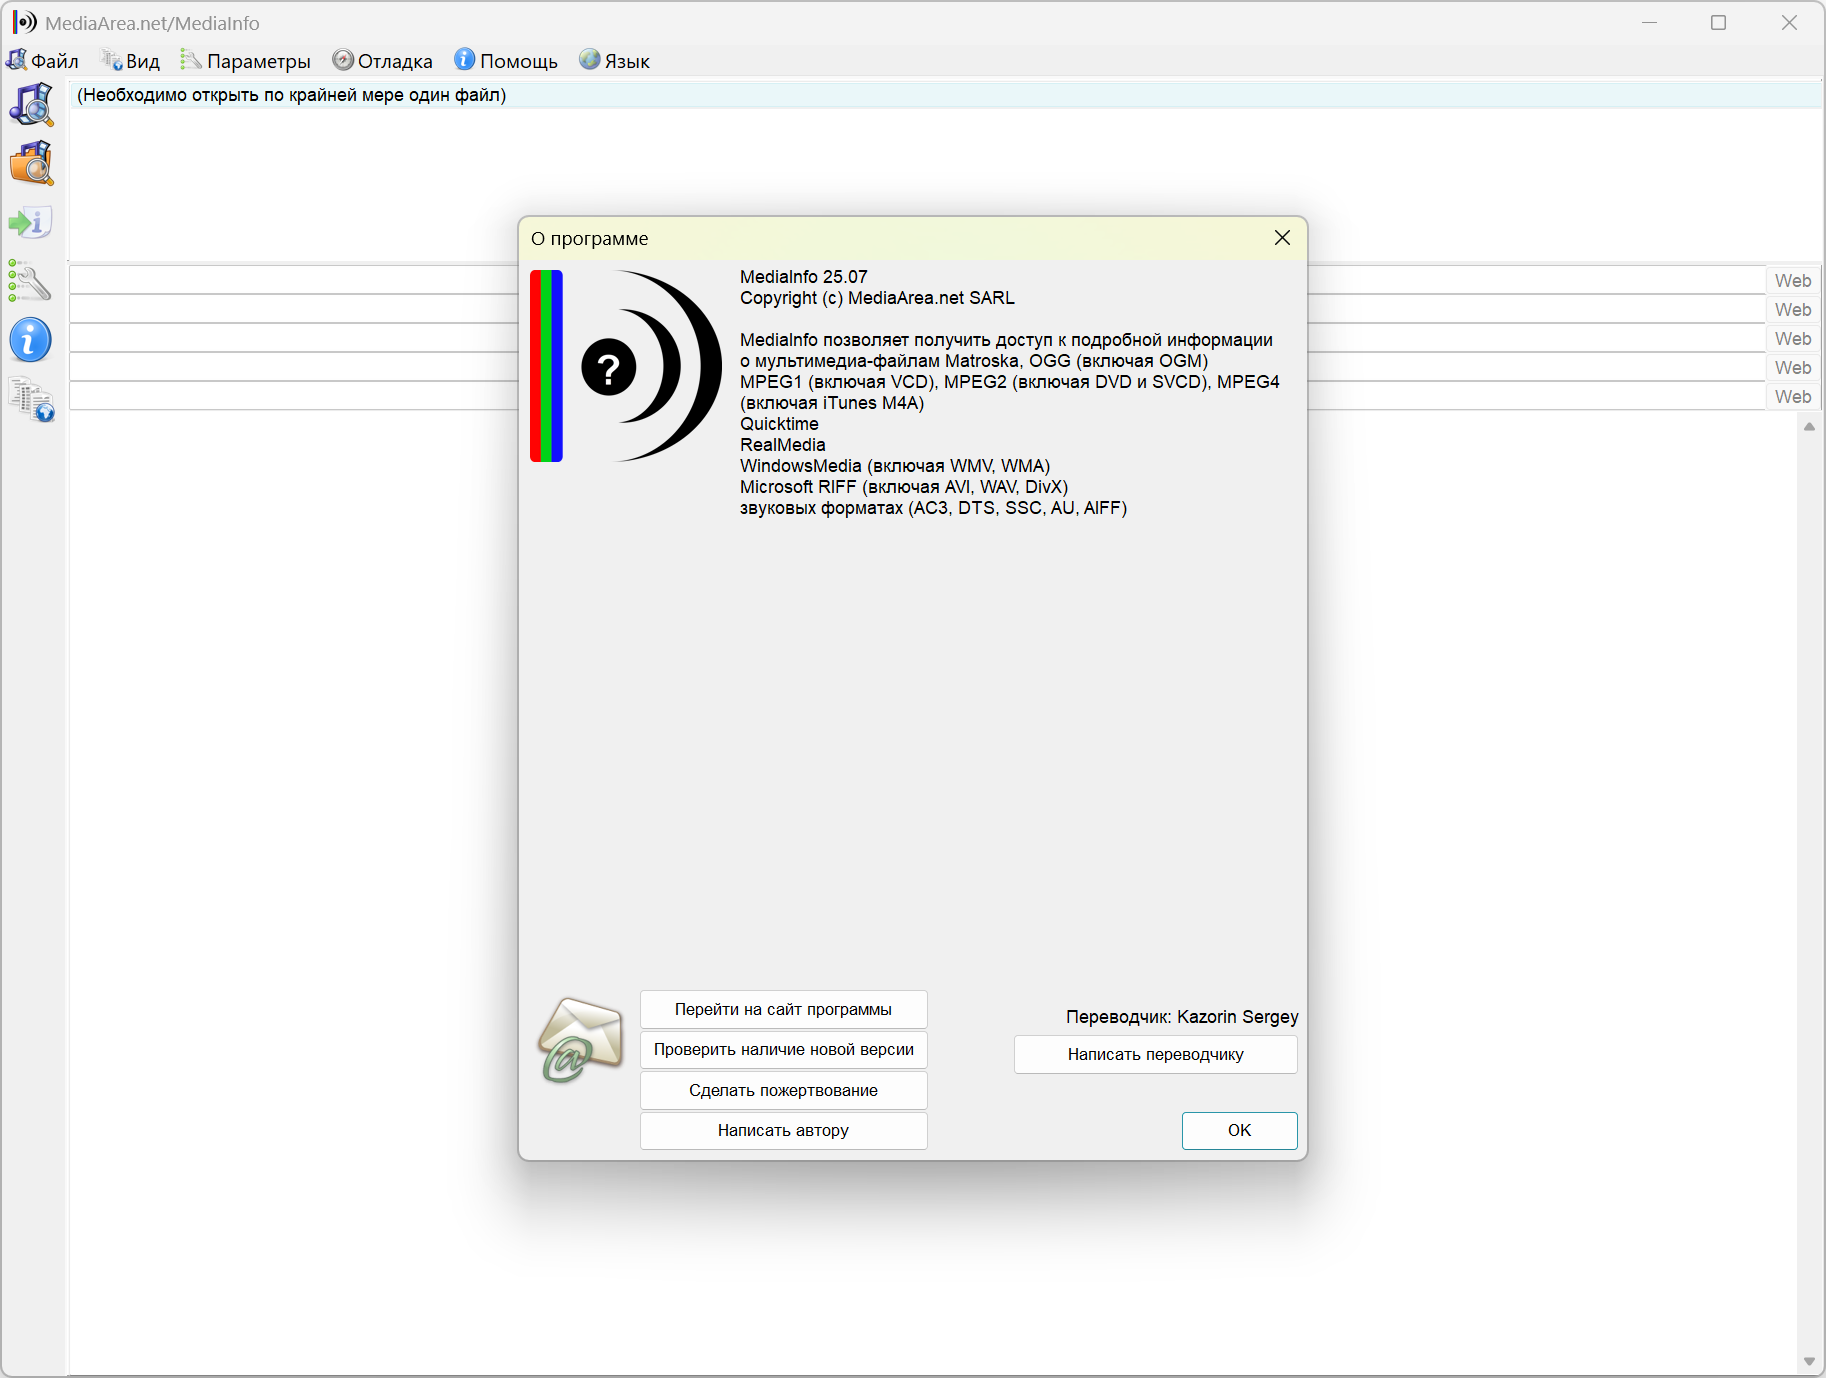The image size is (1826, 1378).
Task: Click the view mode icon at sidebar bottom
Action: 31,399
